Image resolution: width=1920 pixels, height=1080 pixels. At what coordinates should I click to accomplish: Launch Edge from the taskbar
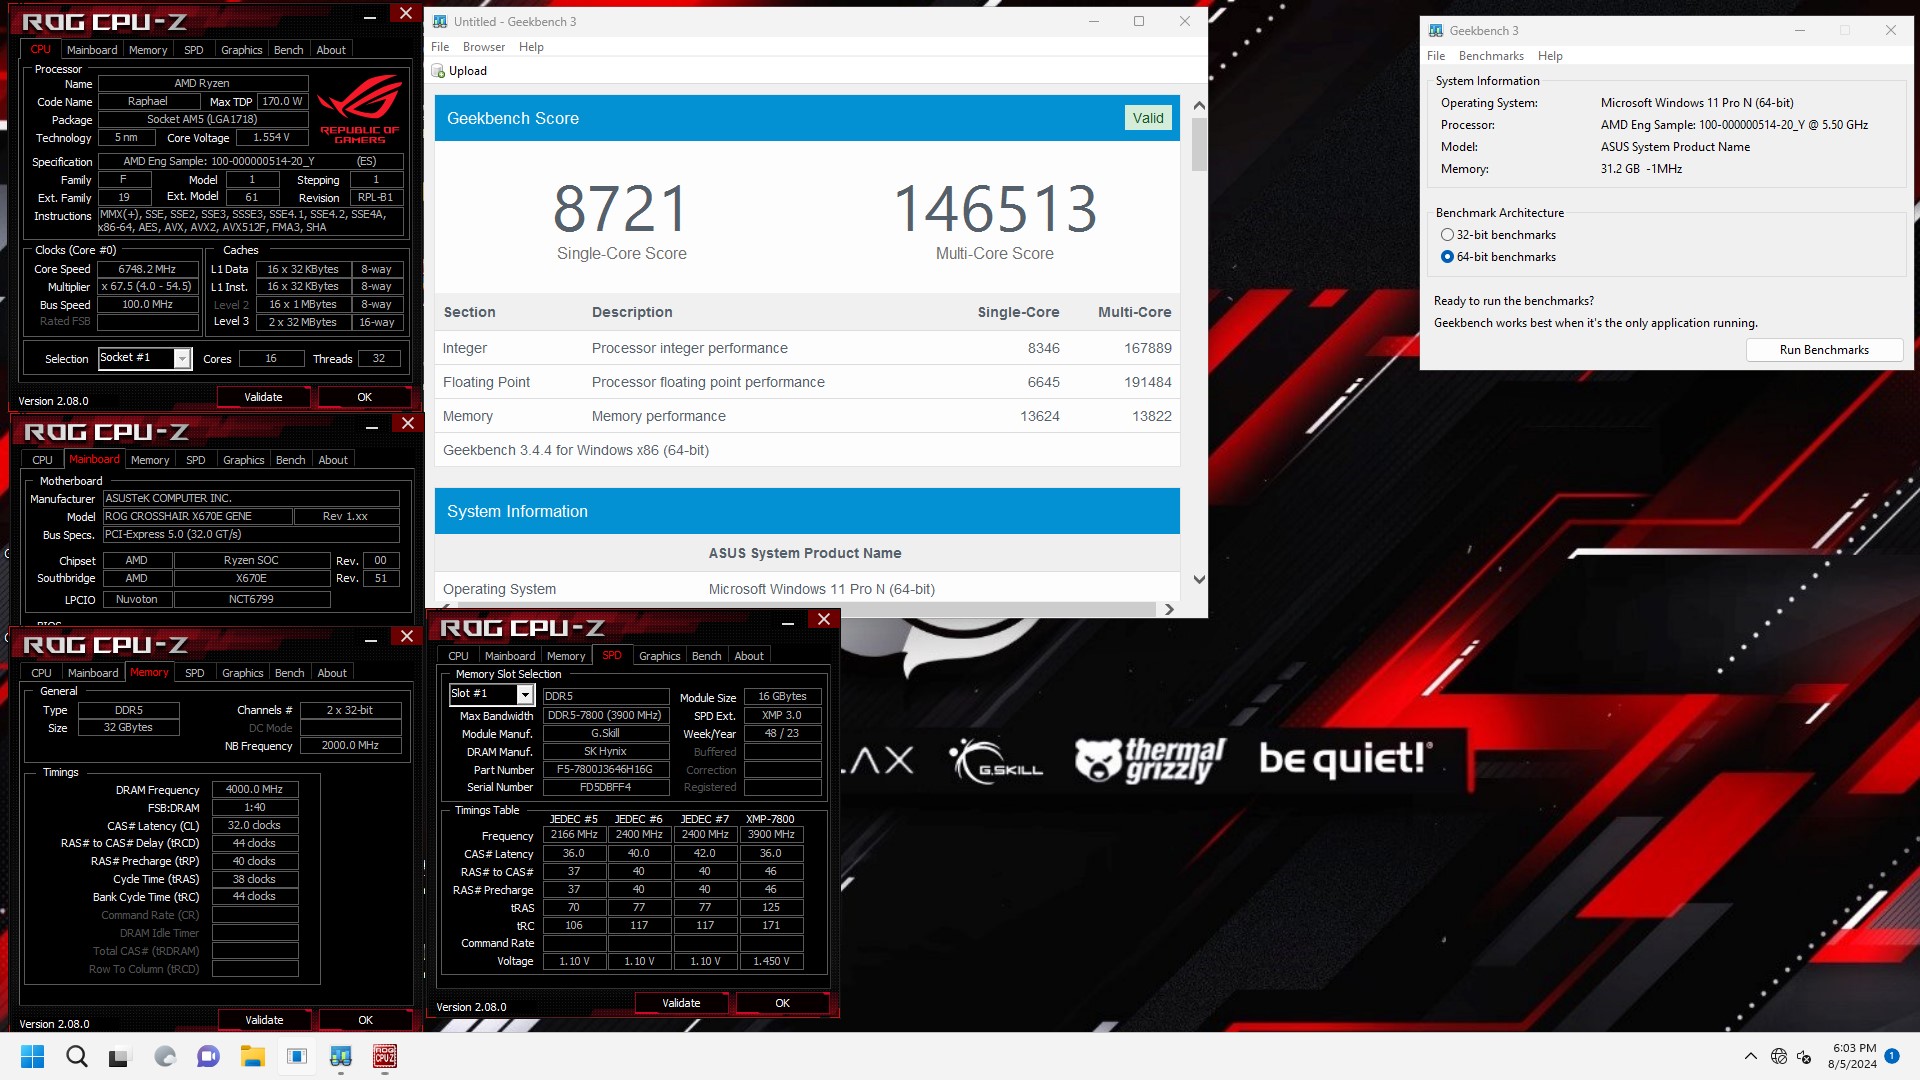(164, 1056)
